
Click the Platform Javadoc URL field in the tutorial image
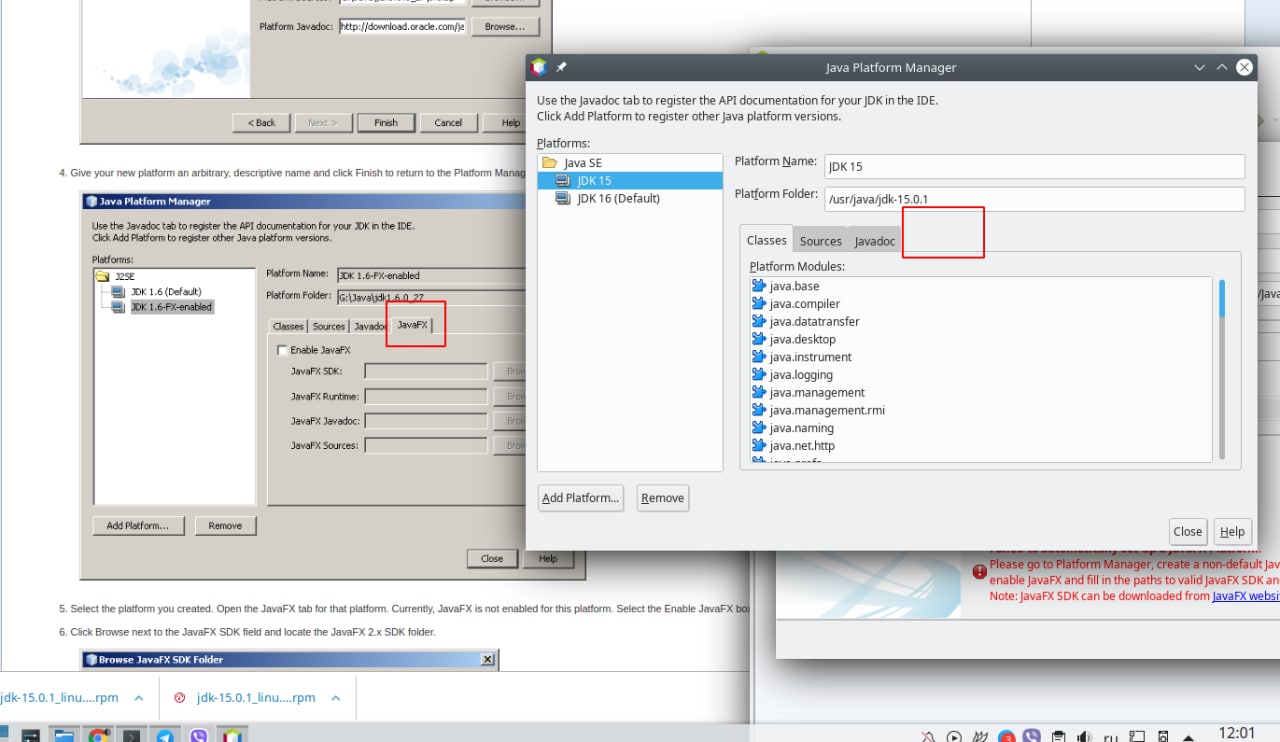coord(402,27)
